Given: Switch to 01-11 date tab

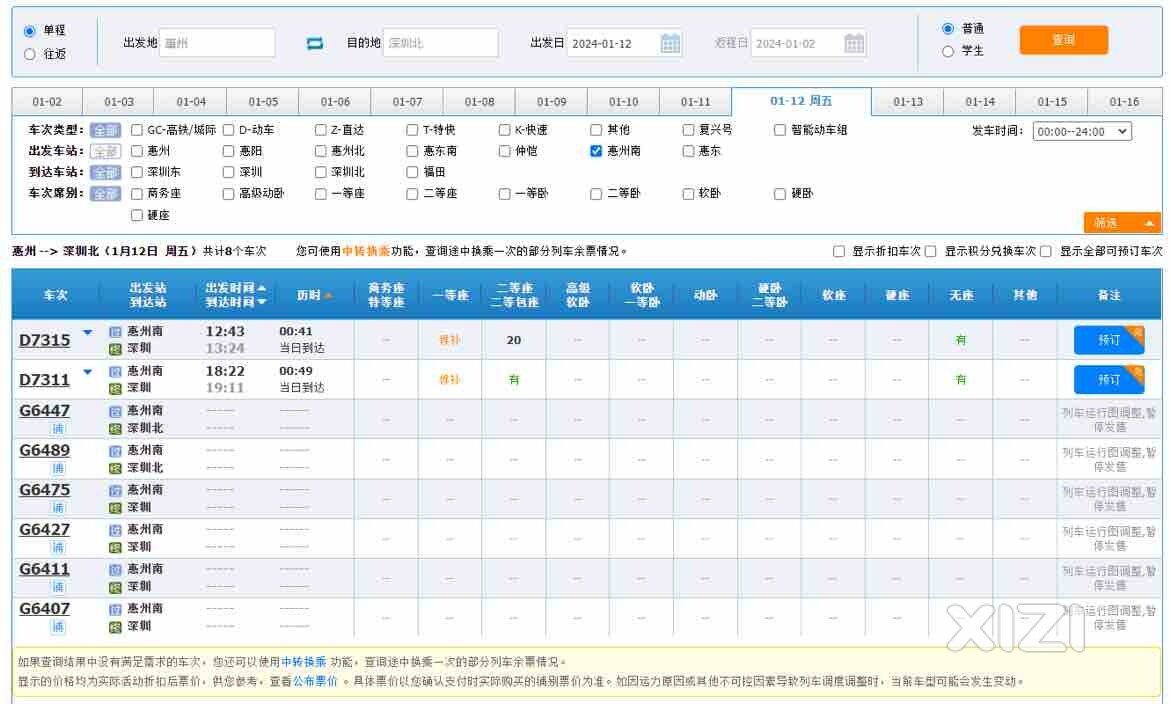Looking at the screenshot, I should [695, 102].
